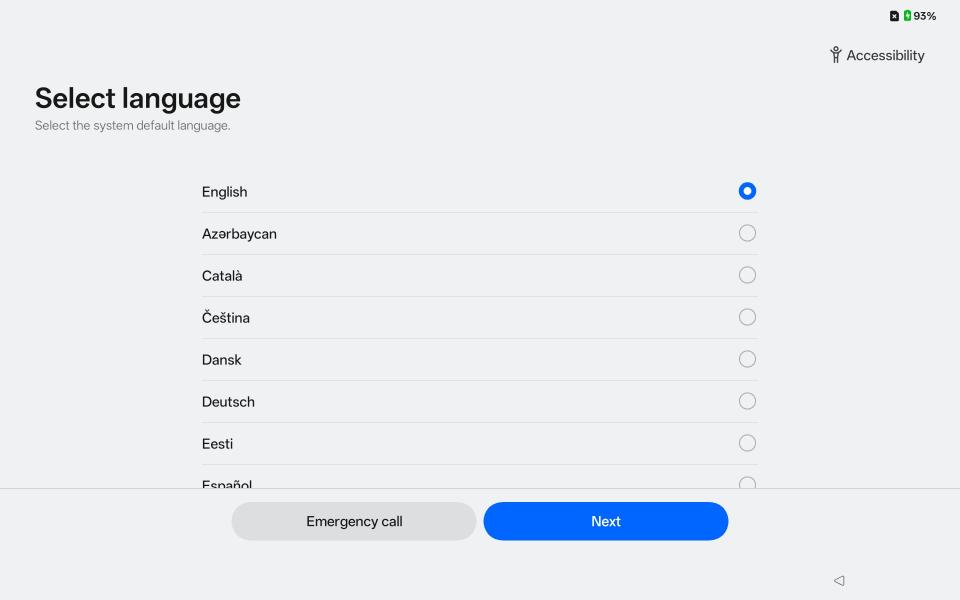Image resolution: width=960 pixels, height=600 pixels.
Task: Select the English radio button
Action: pos(747,191)
